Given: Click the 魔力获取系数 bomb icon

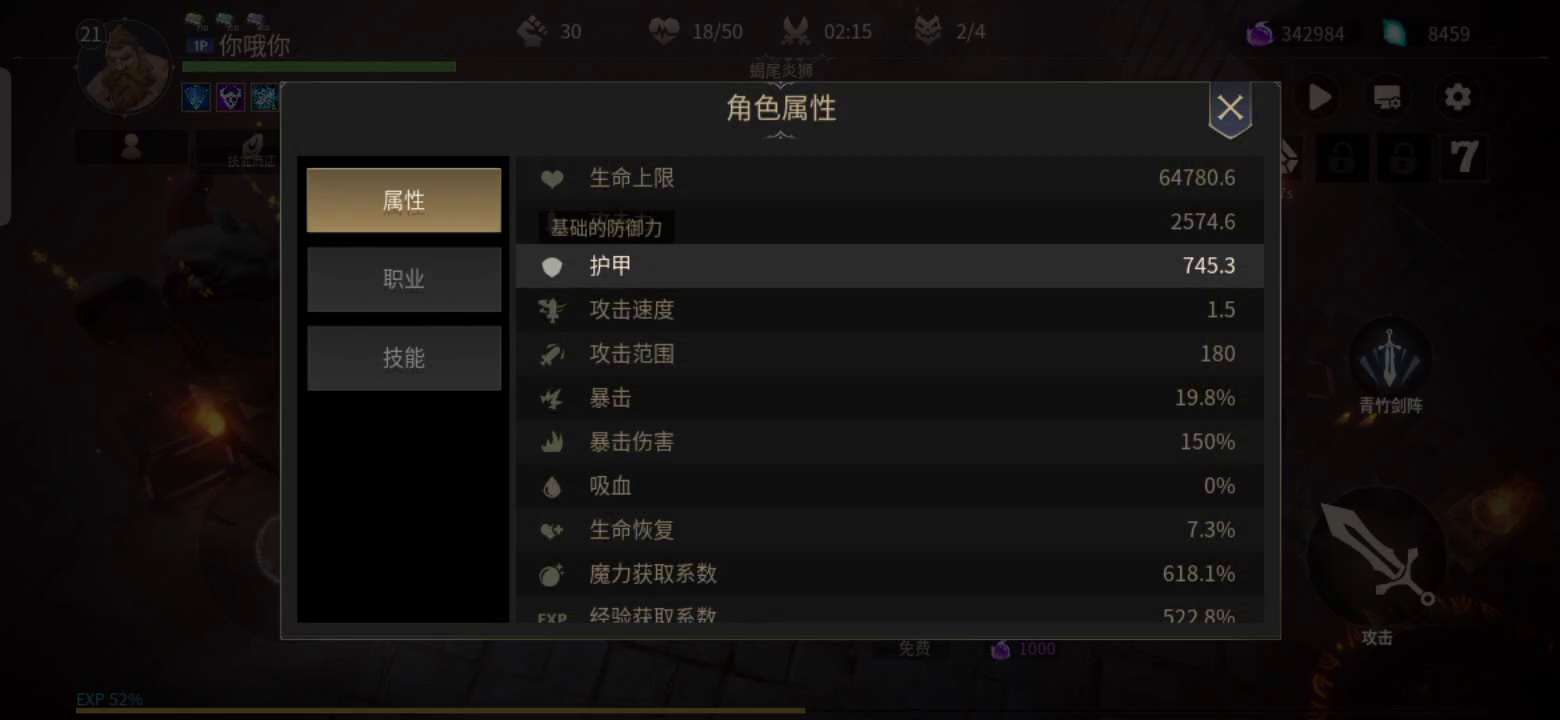Looking at the screenshot, I should tap(552, 574).
